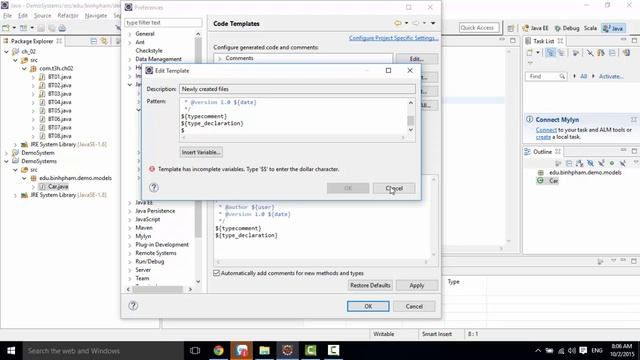Viewport: 640px width, 360px height.
Task: Click Pattern editor vertical scrollbar
Action: click(x=411, y=116)
